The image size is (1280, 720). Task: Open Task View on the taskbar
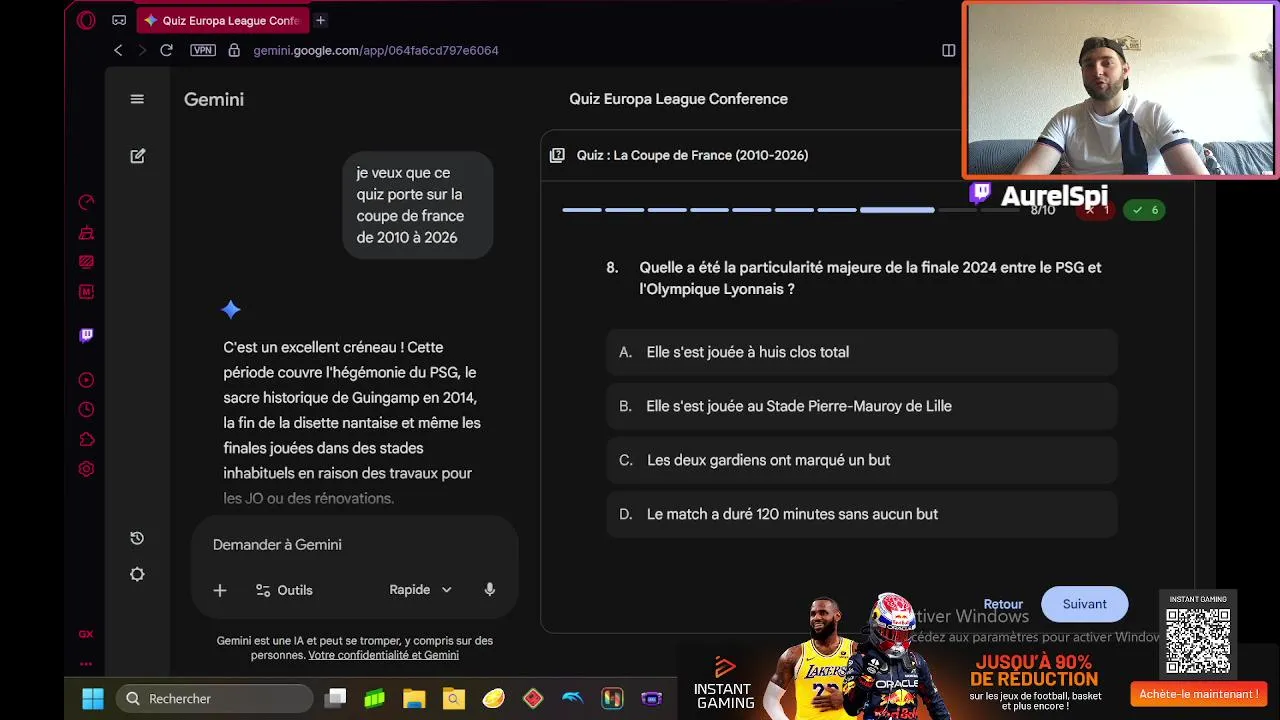point(336,698)
